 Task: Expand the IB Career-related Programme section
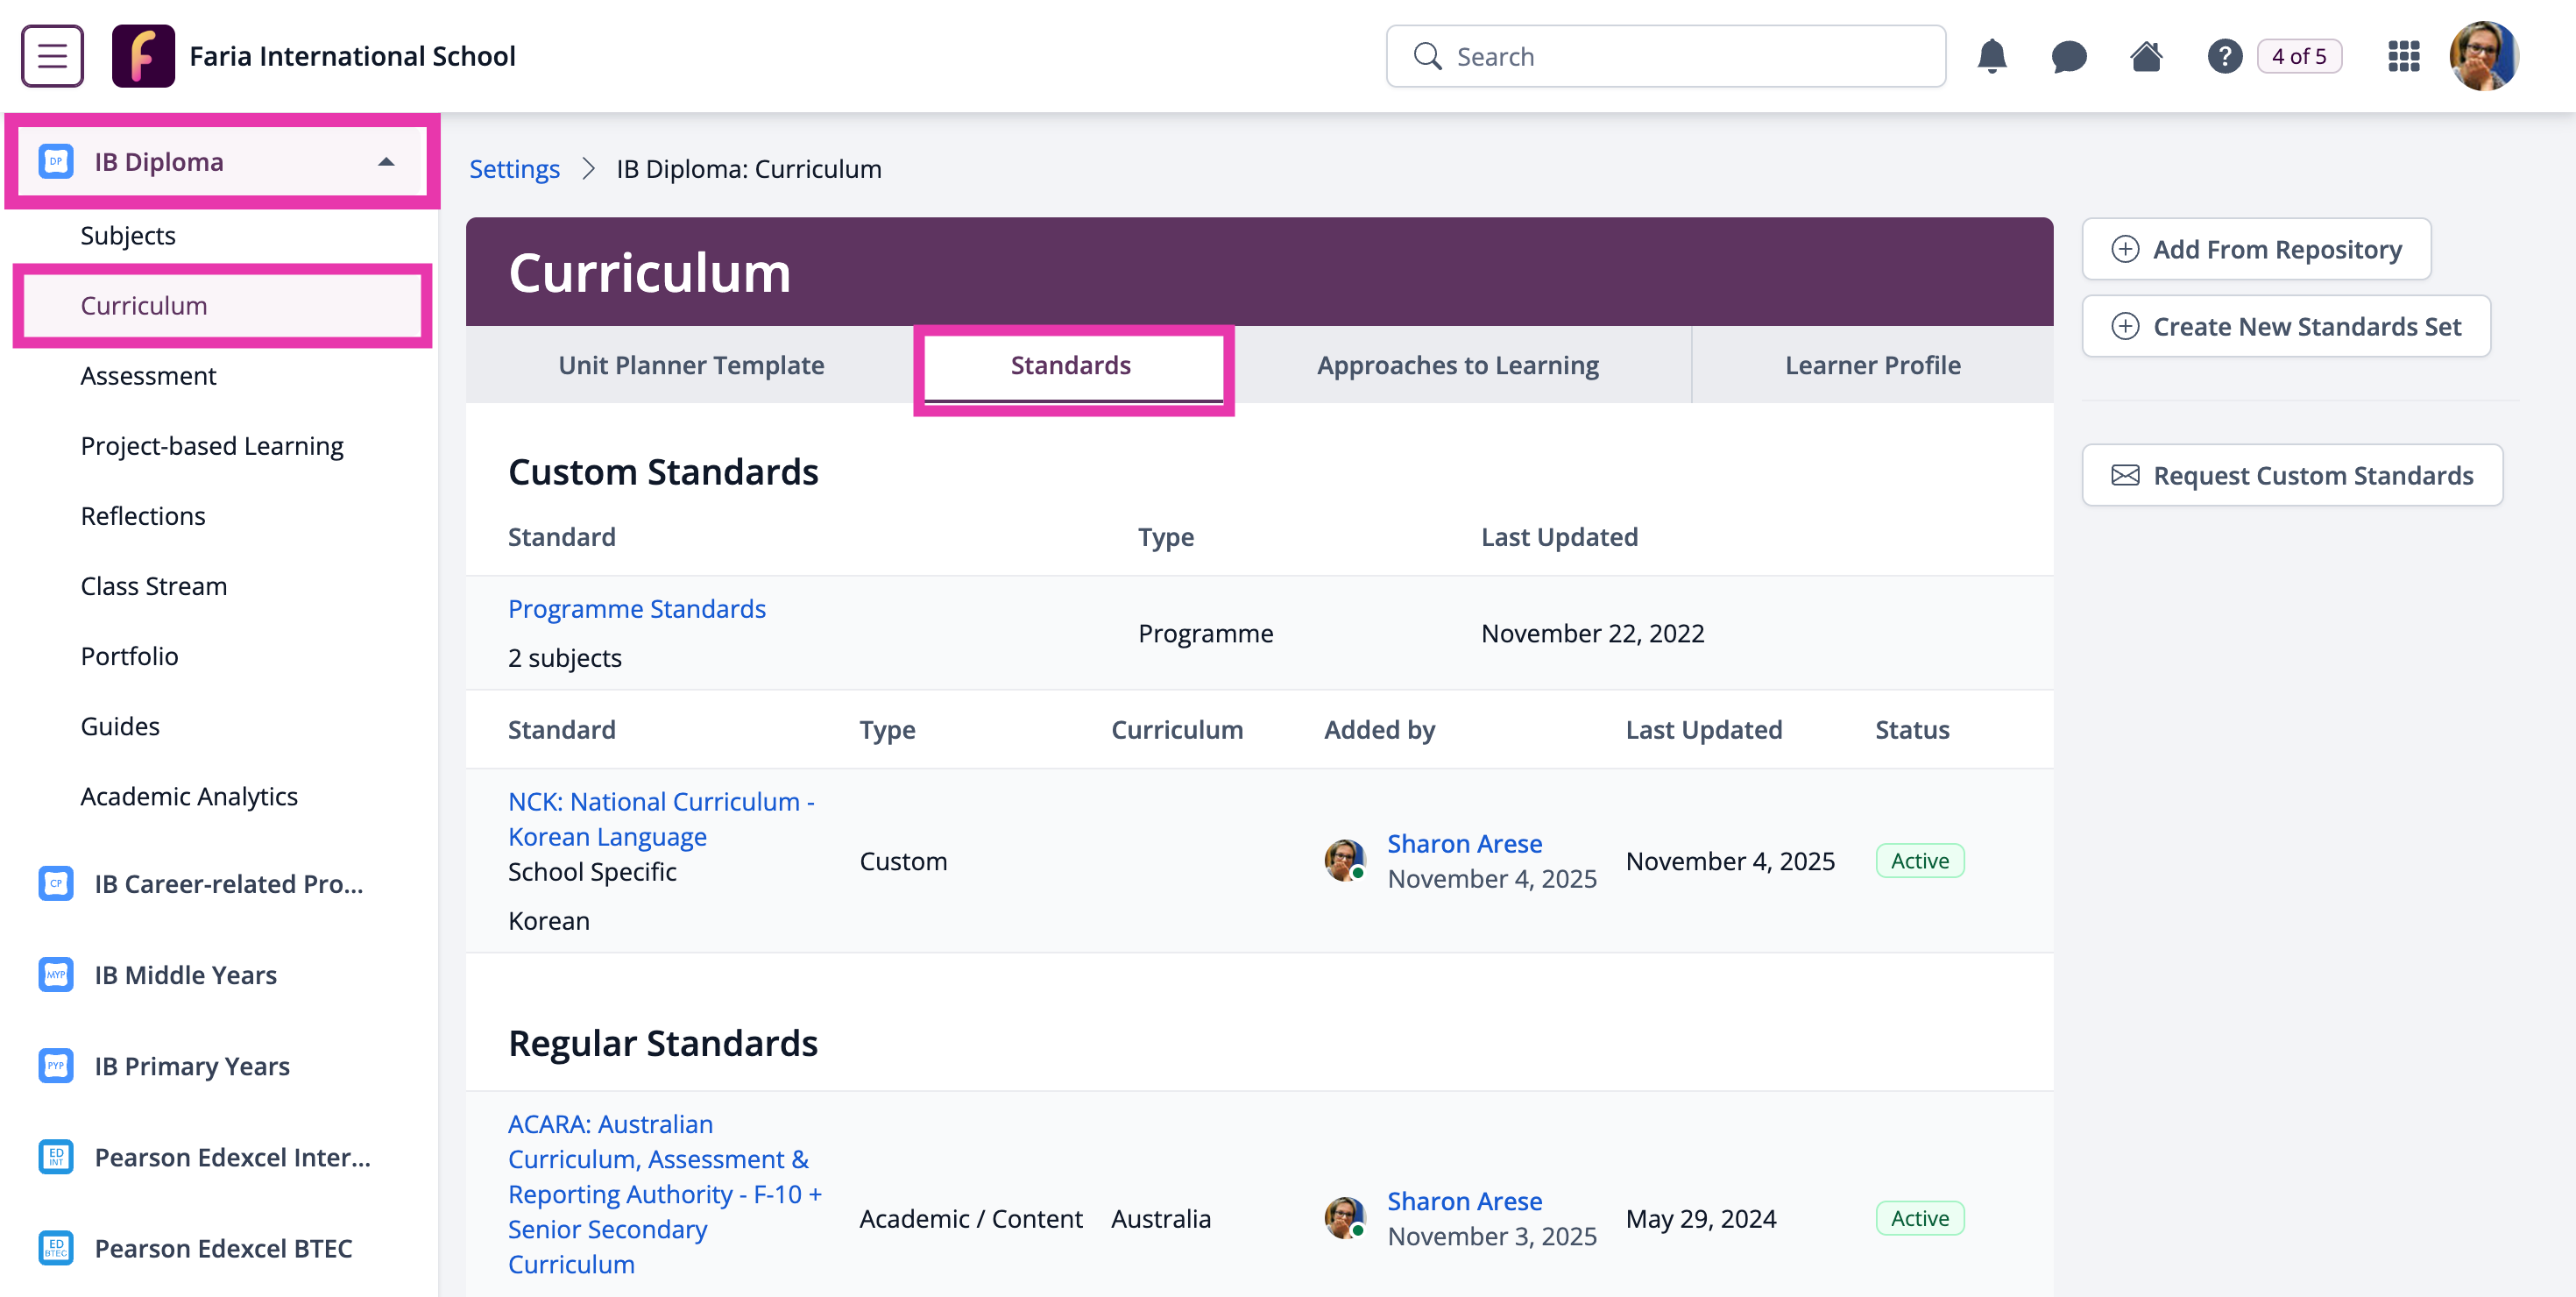(x=228, y=884)
